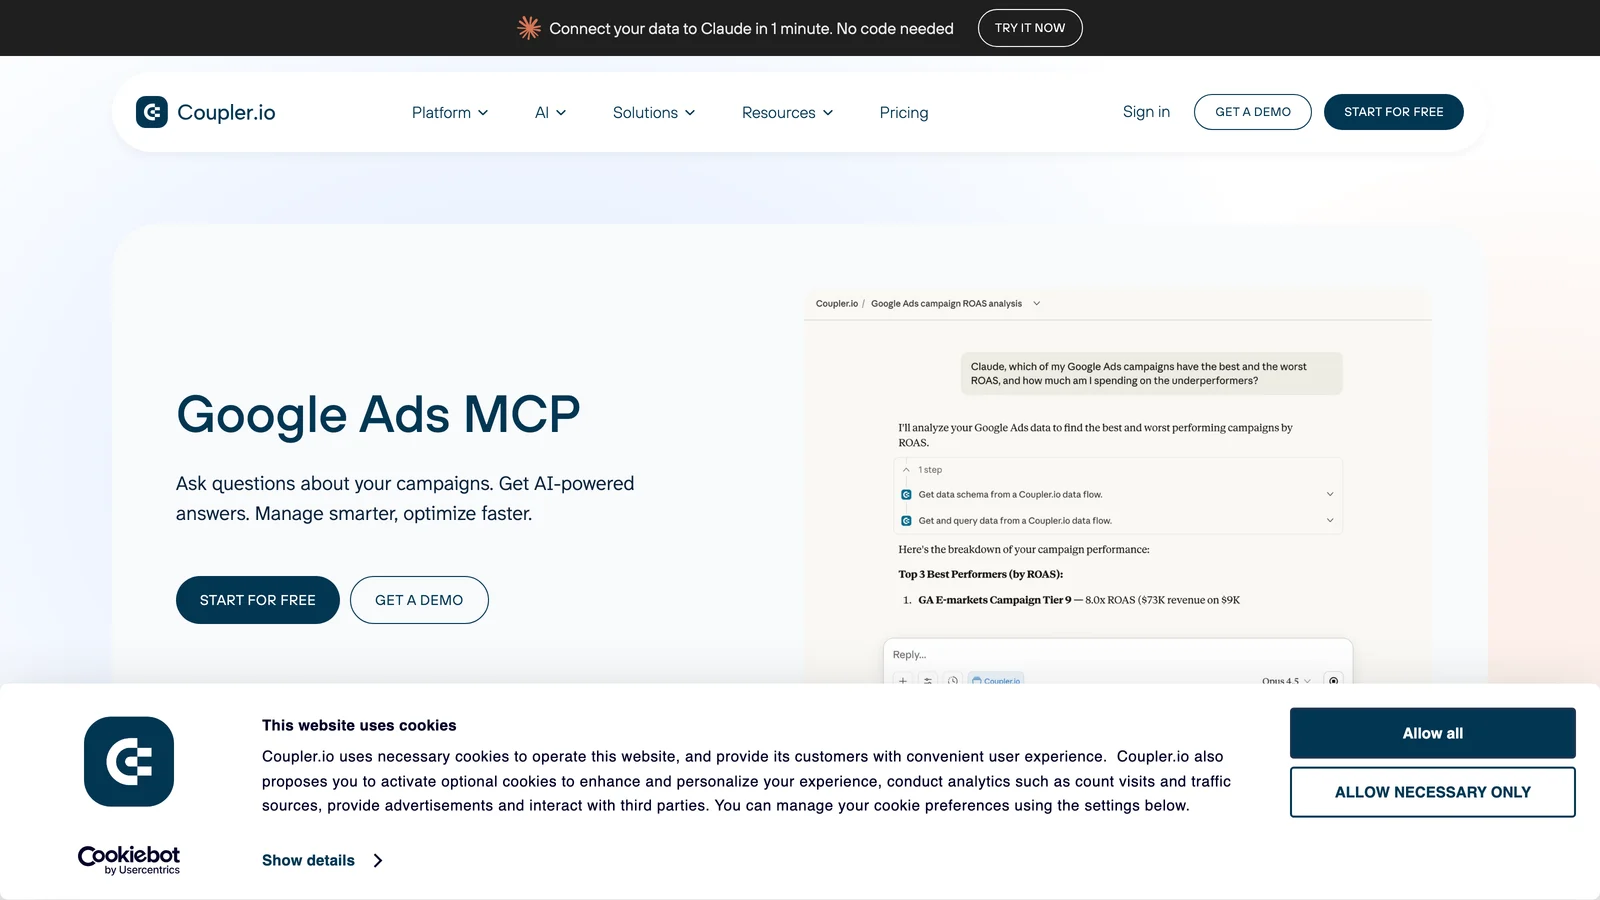
Task: Expand the 'Get and query data' step chevron
Action: [1330, 520]
